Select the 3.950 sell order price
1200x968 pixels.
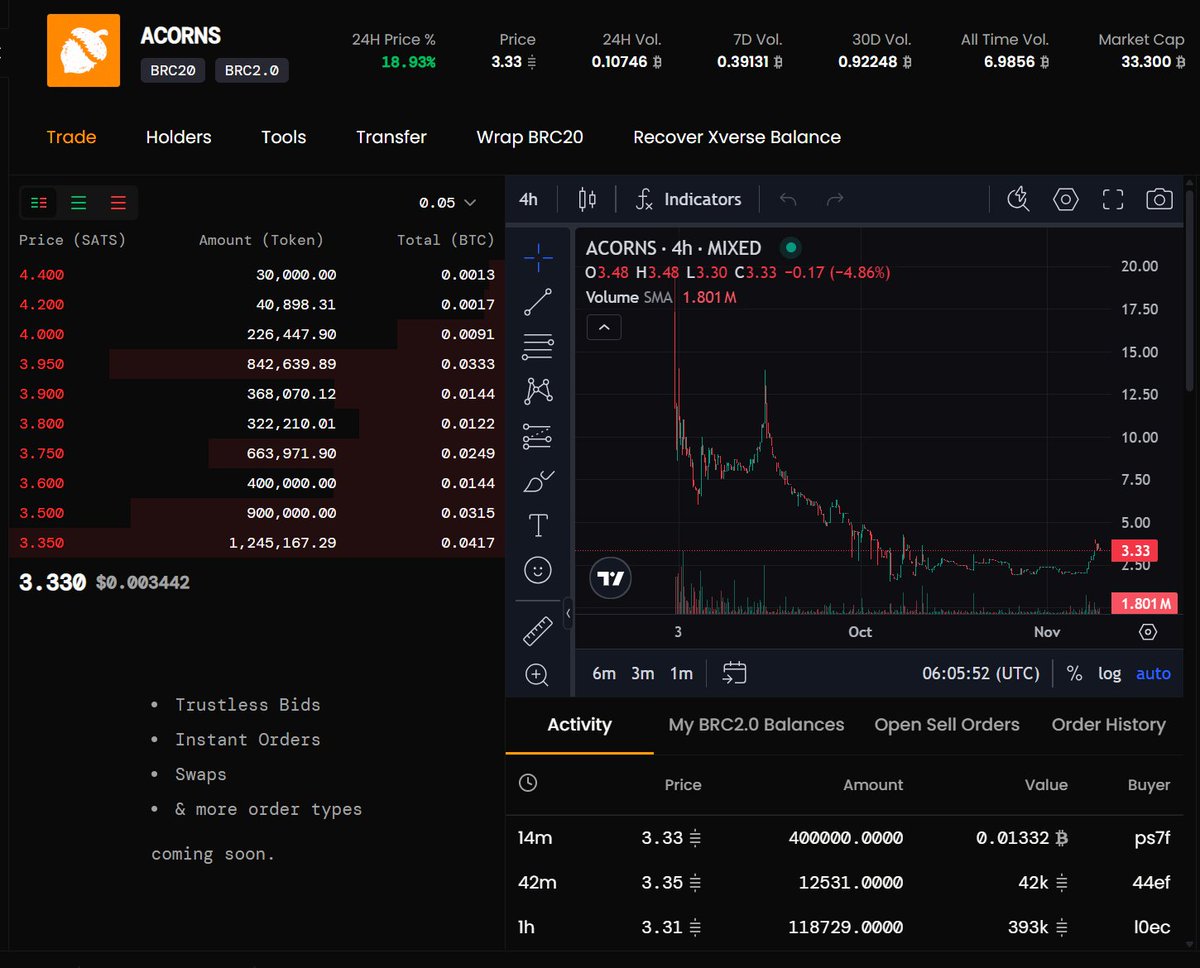(41, 364)
